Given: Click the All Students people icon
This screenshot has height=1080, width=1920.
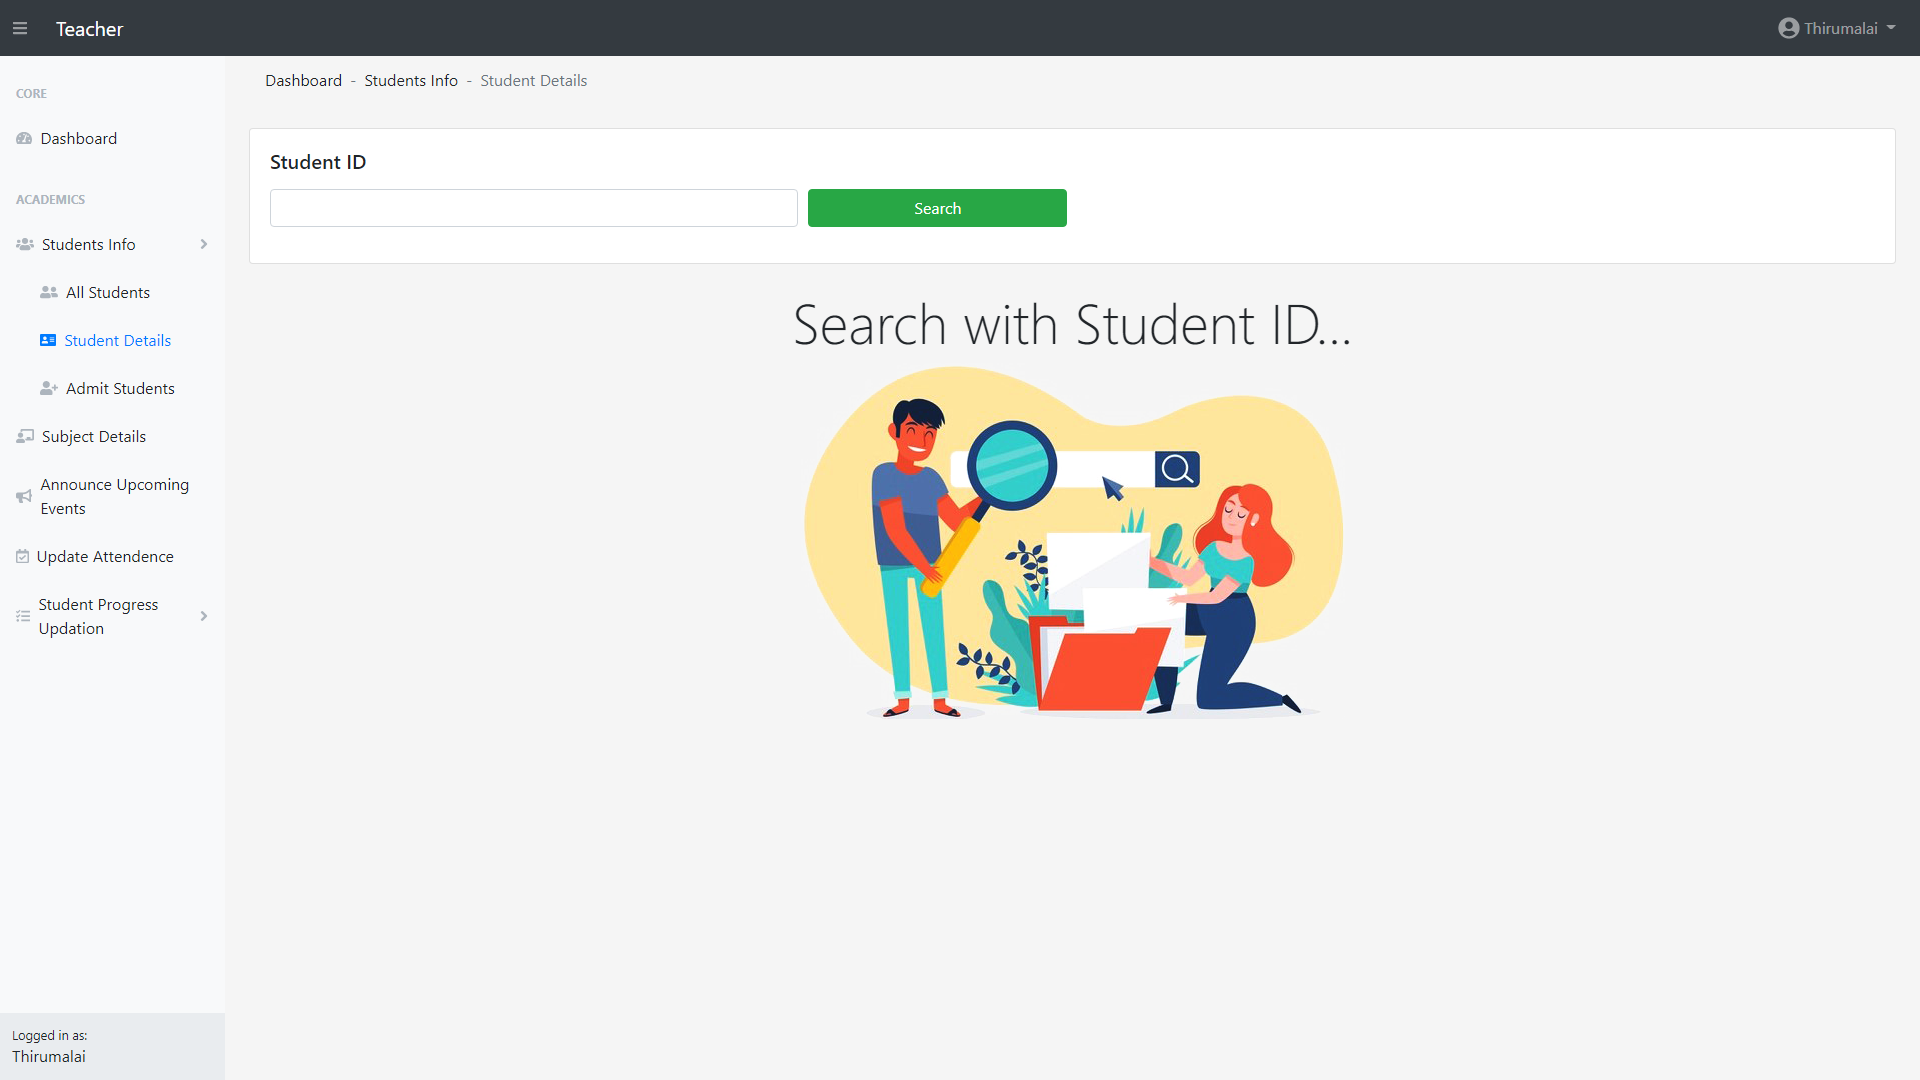Looking at the screenshot, I should point(48,293).
